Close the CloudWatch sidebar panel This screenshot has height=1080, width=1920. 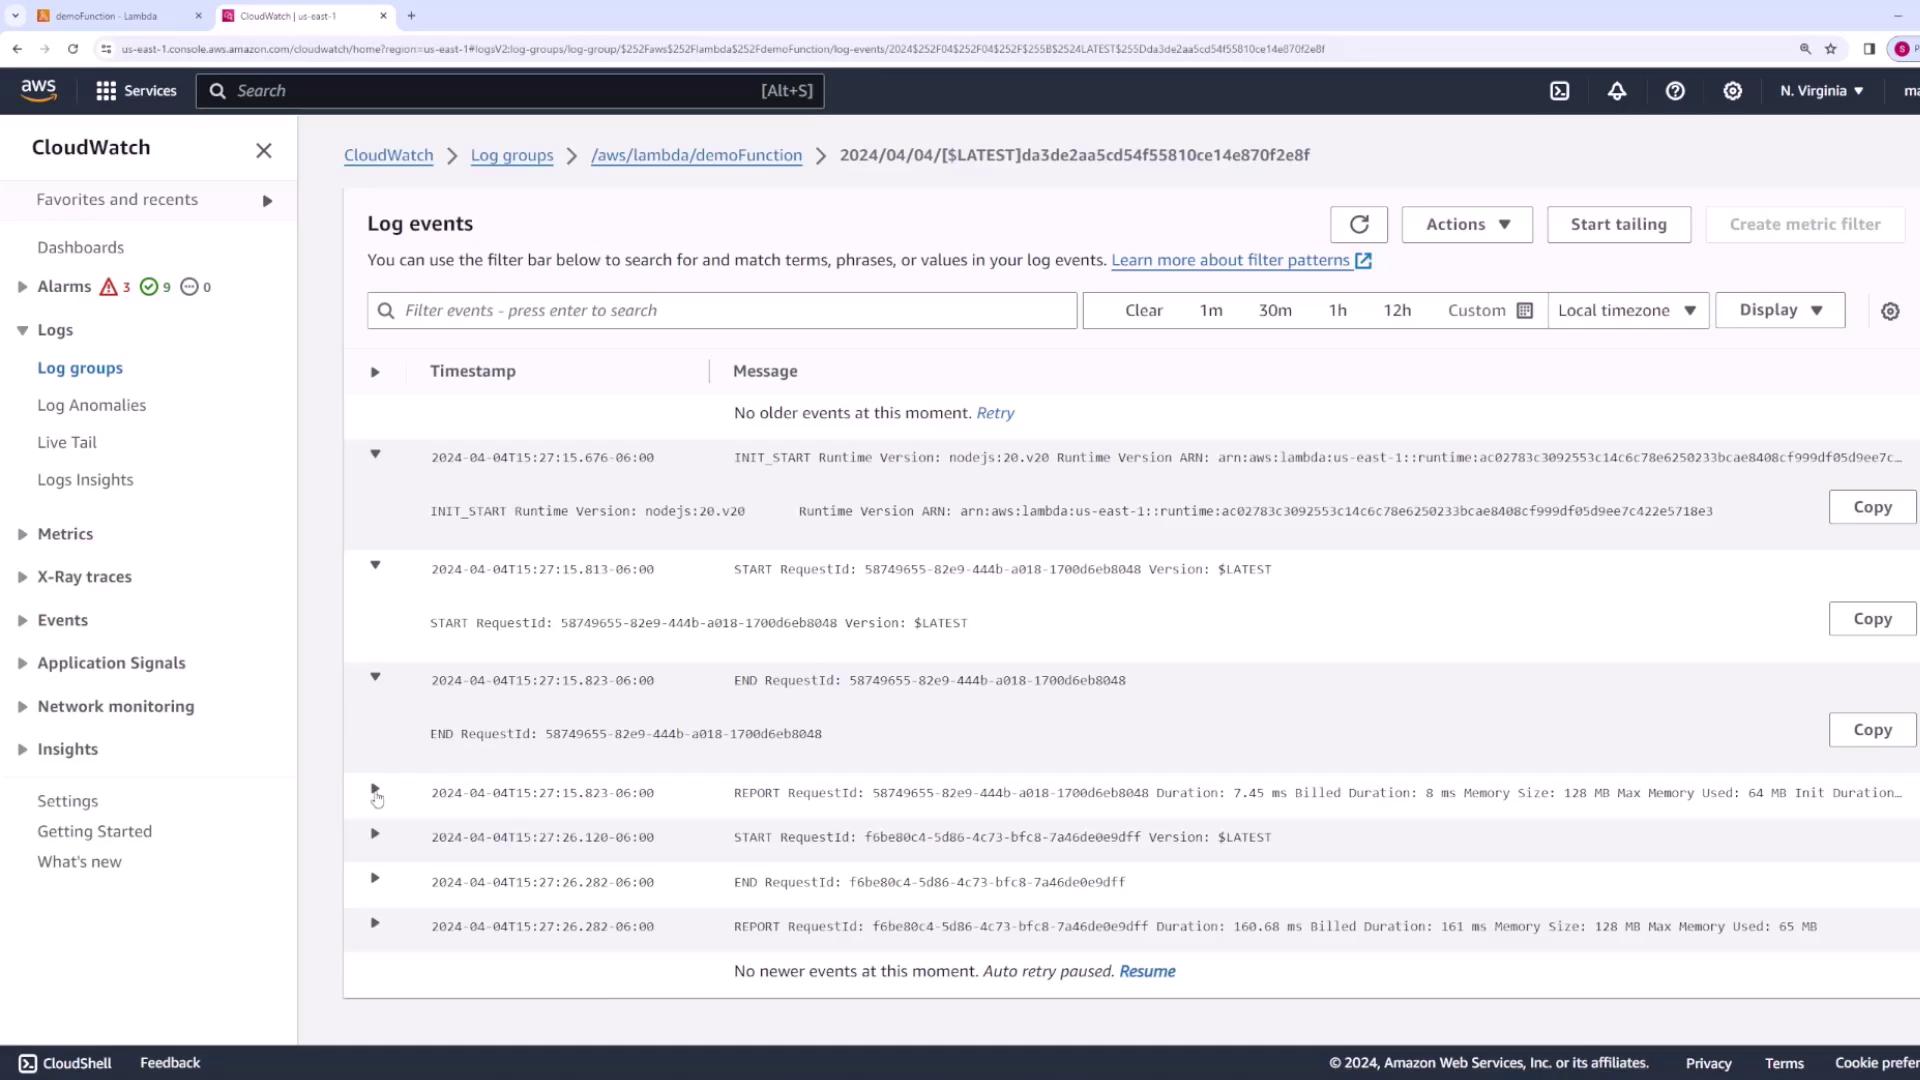pos(263,150)
